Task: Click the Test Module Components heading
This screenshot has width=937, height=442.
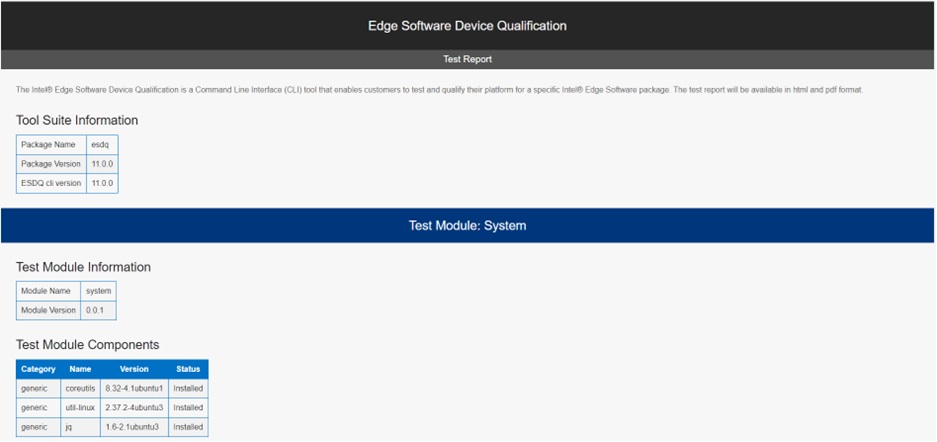Action: click(x=88, y=345)
